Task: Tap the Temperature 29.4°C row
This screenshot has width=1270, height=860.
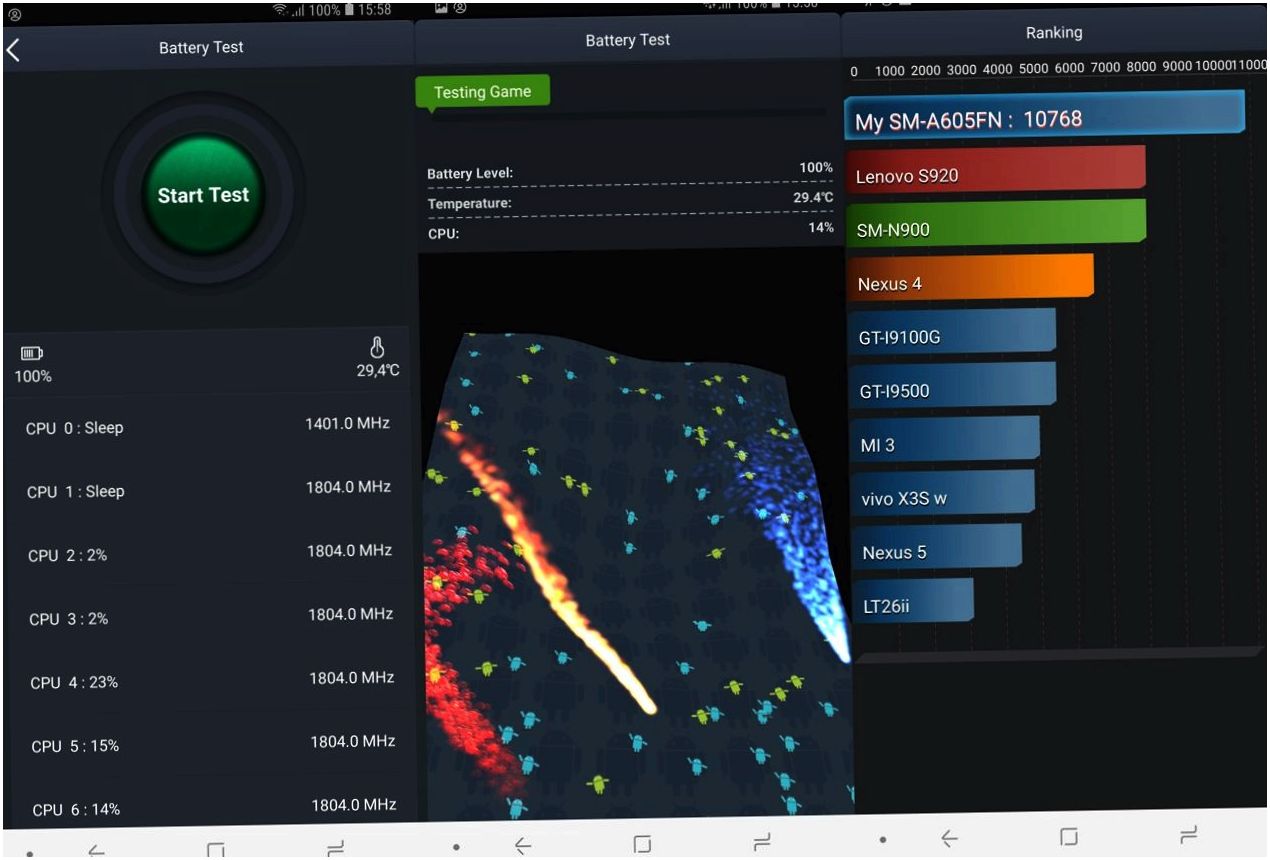Action: coord(630,201)
